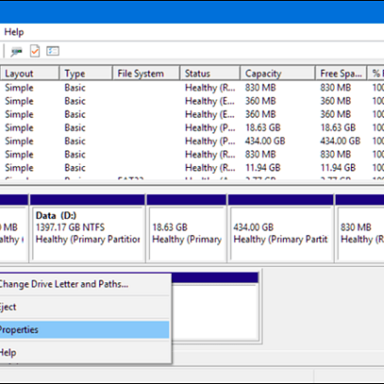Screen dimensions: 384x384
Task: Sort by the Capacity column header
Action: click(x=278, y=73)
